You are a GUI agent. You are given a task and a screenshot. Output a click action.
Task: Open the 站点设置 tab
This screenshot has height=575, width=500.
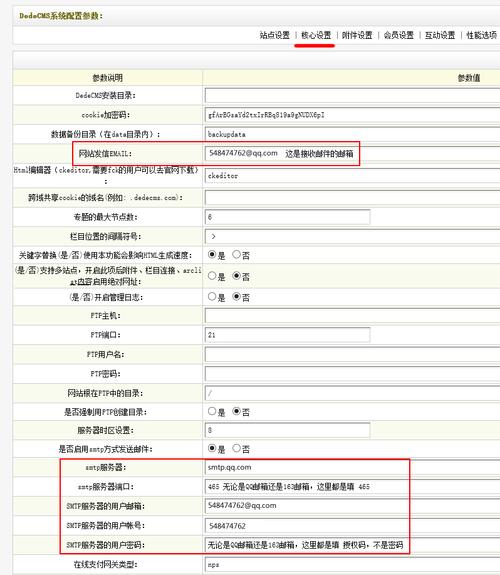pyautogui.click(x=274, y=35)
